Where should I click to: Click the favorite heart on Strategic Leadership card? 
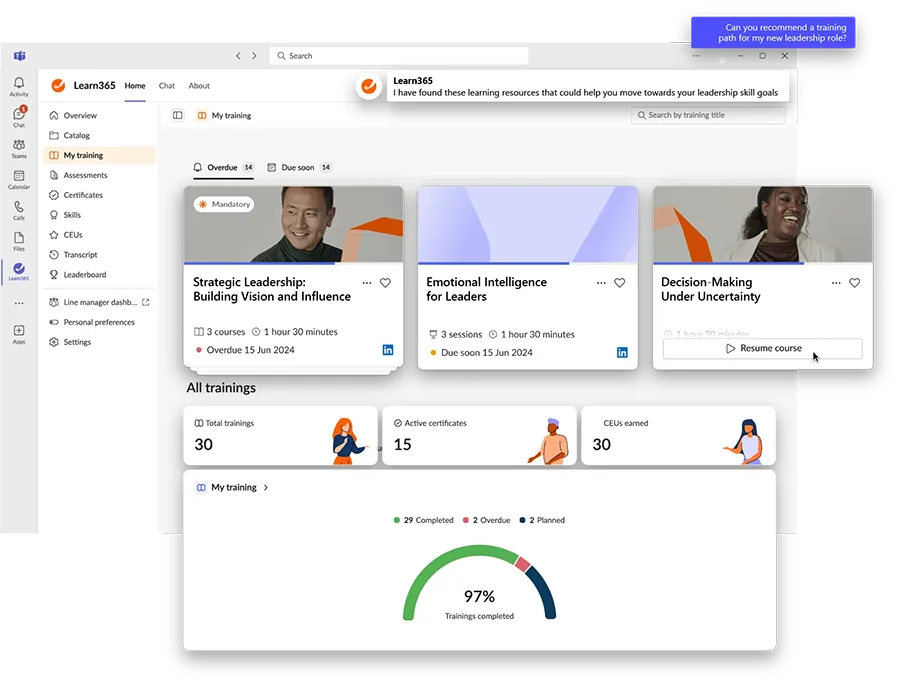point(385,283)
